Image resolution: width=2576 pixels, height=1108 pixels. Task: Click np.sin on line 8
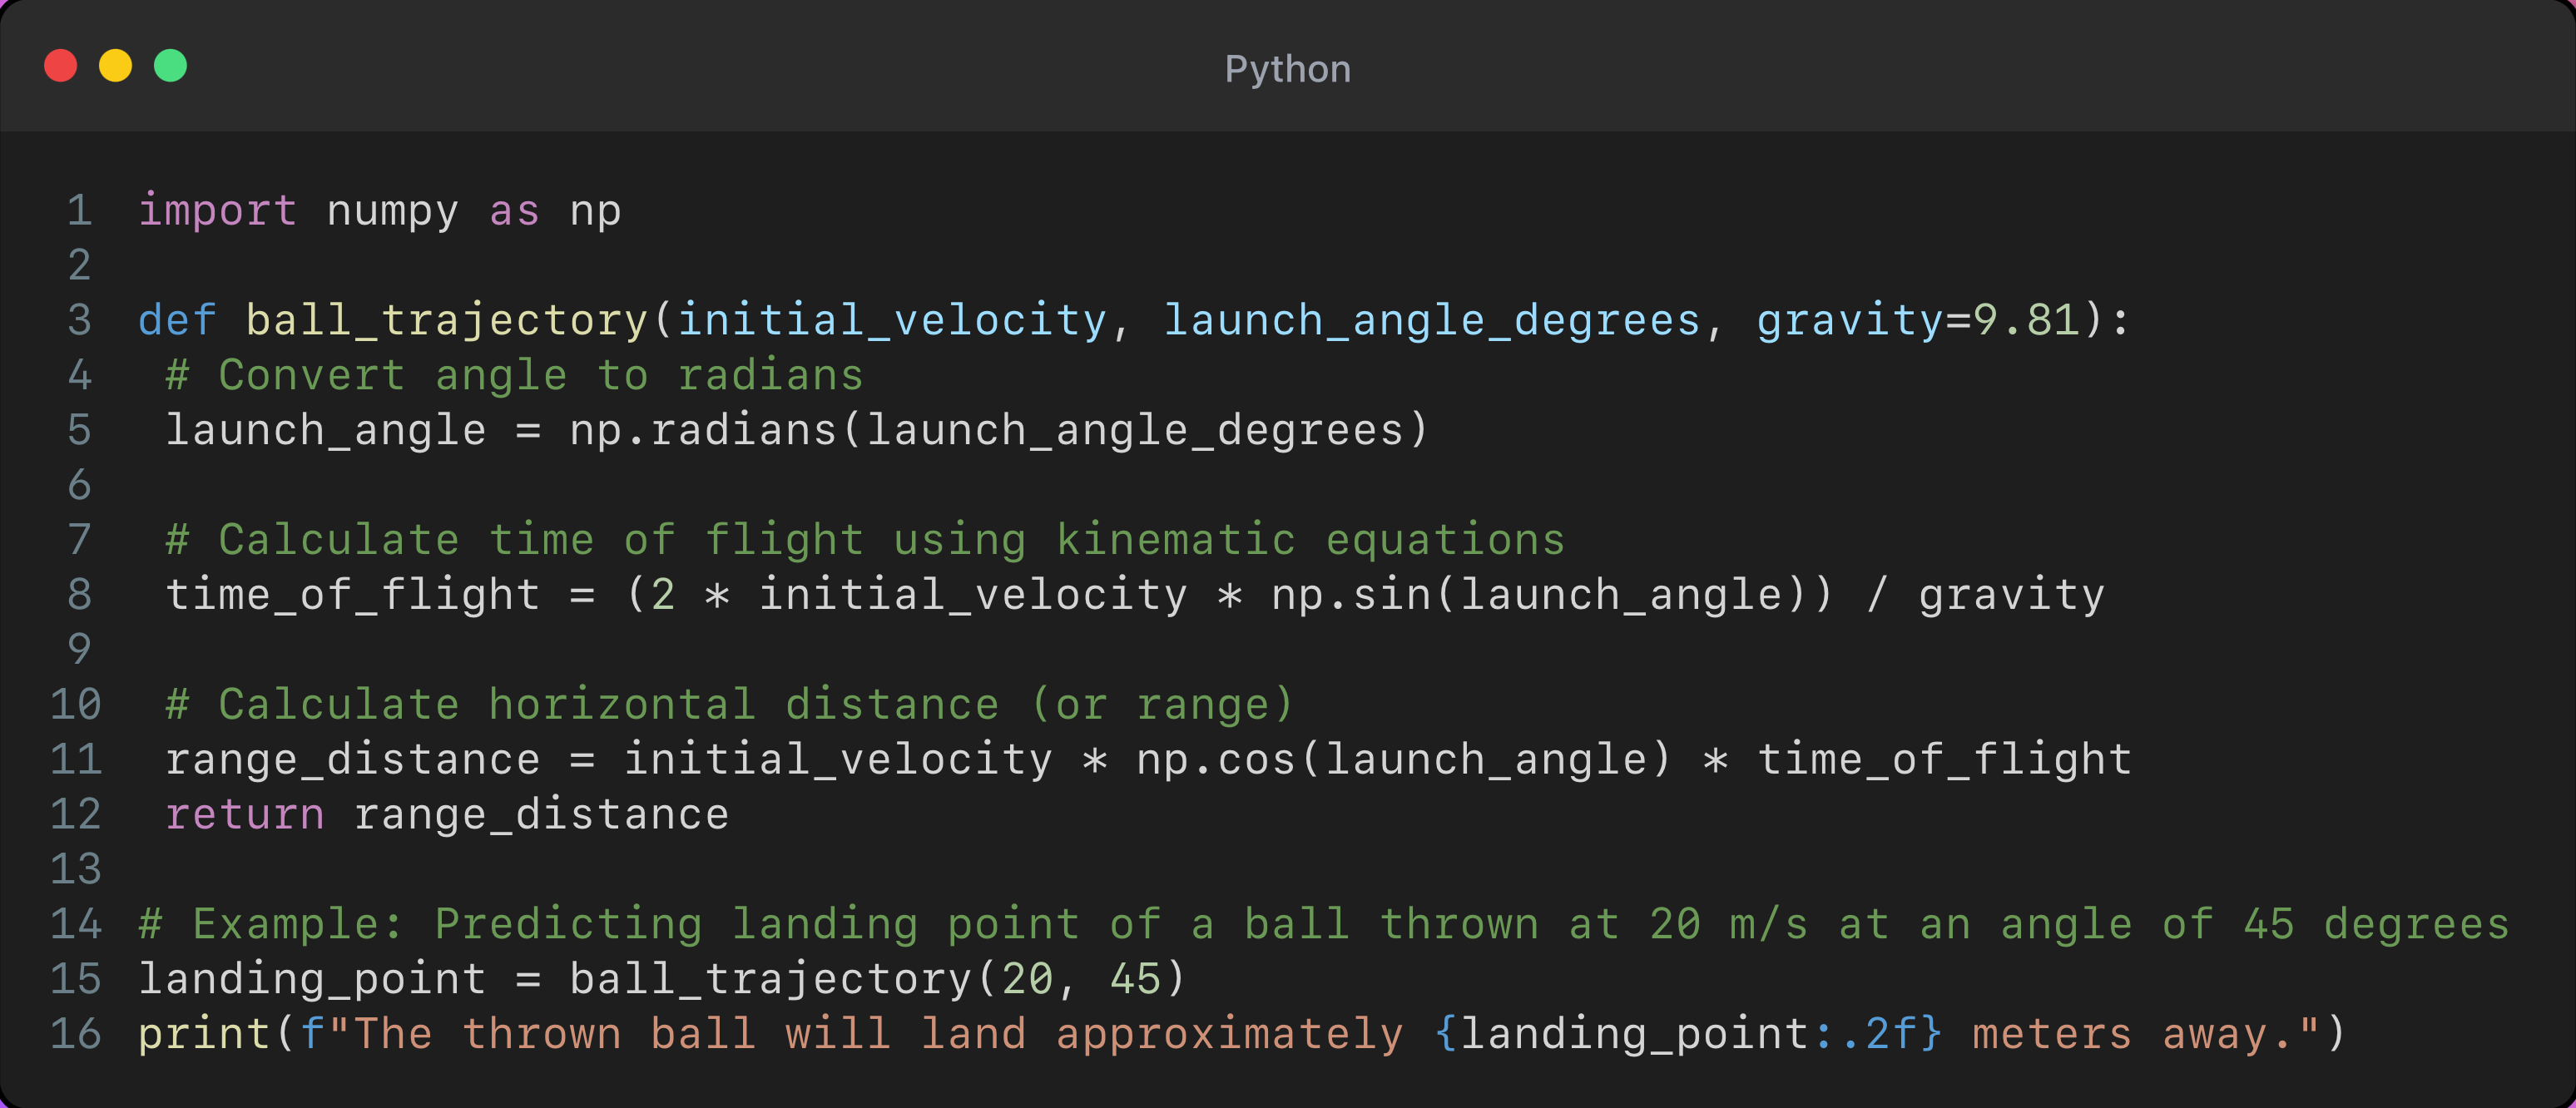pyautogui.click(x=1350, y=596)
